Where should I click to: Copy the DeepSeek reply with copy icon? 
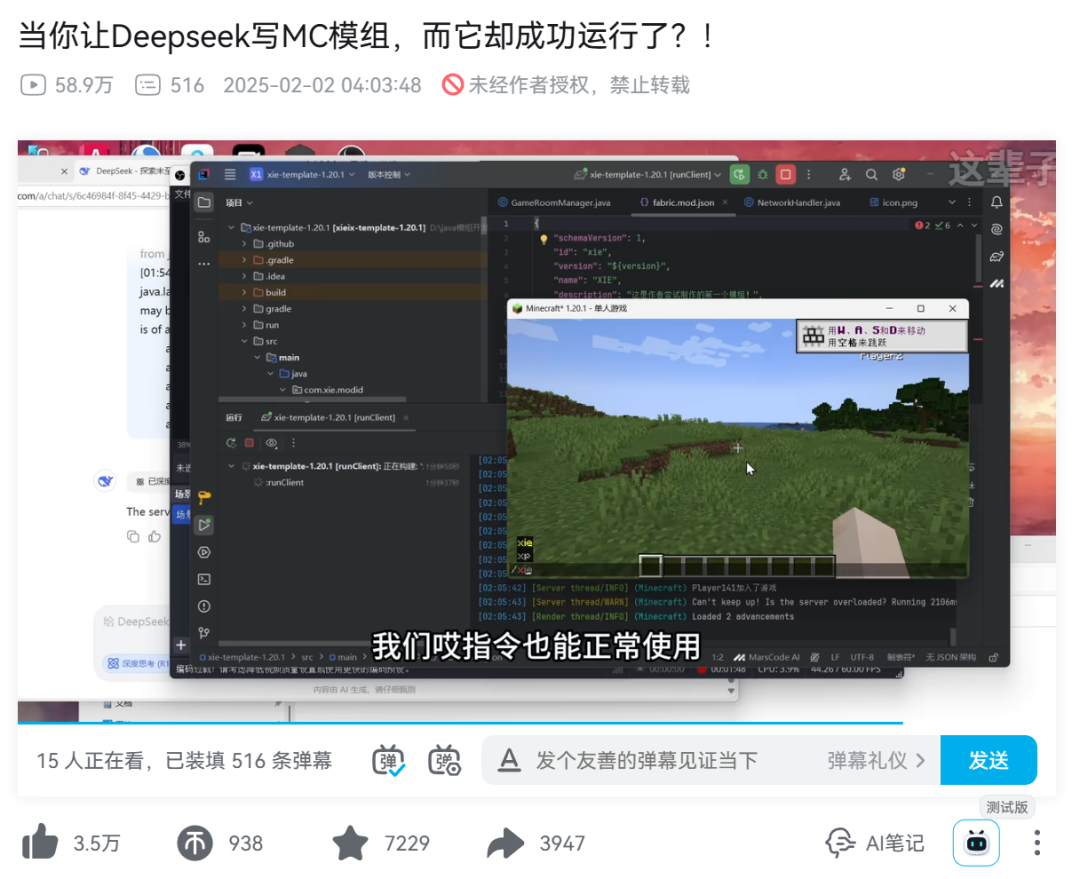(133, 537)
